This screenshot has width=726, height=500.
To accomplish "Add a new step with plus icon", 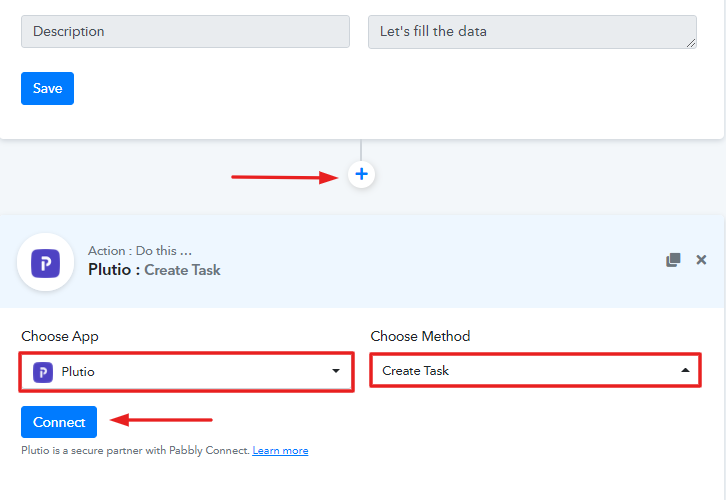I will (361, 175).
